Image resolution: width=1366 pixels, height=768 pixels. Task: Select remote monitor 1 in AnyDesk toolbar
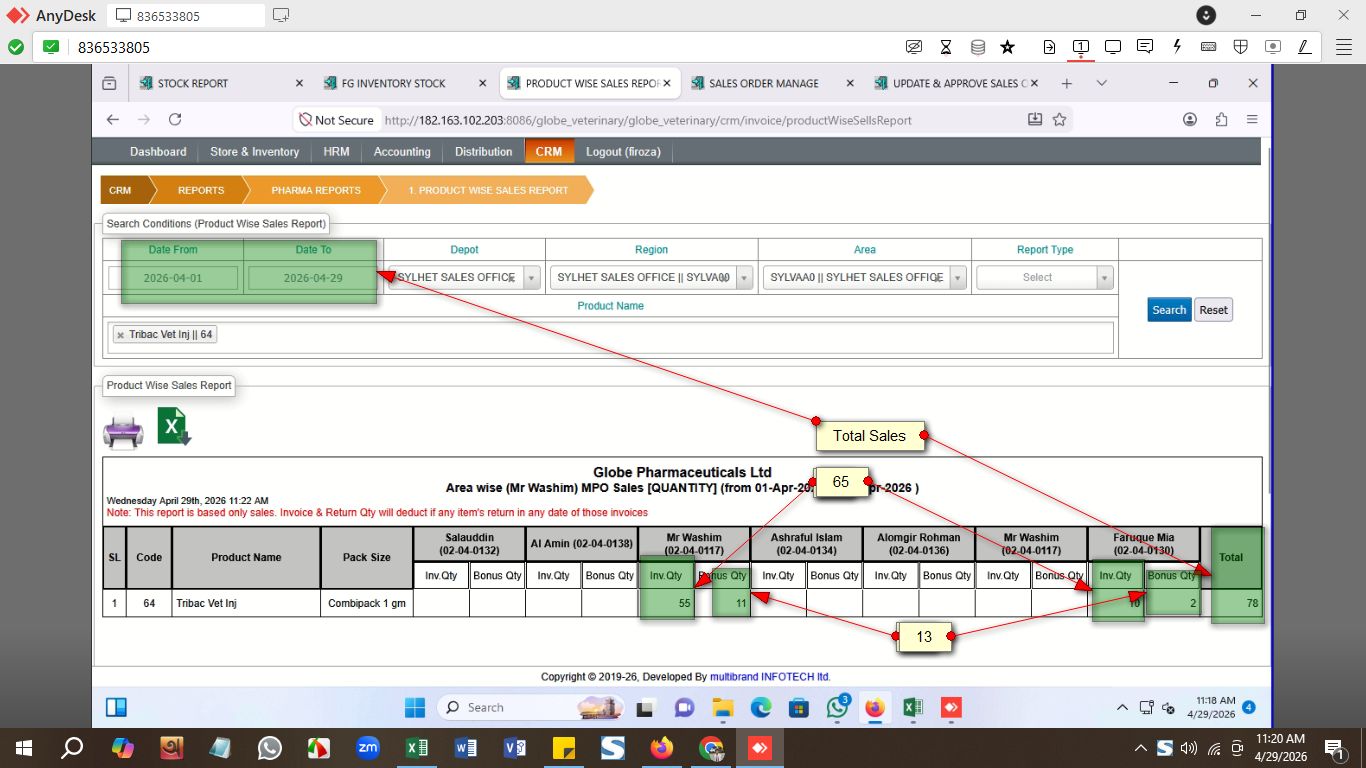pos(1081,47)
